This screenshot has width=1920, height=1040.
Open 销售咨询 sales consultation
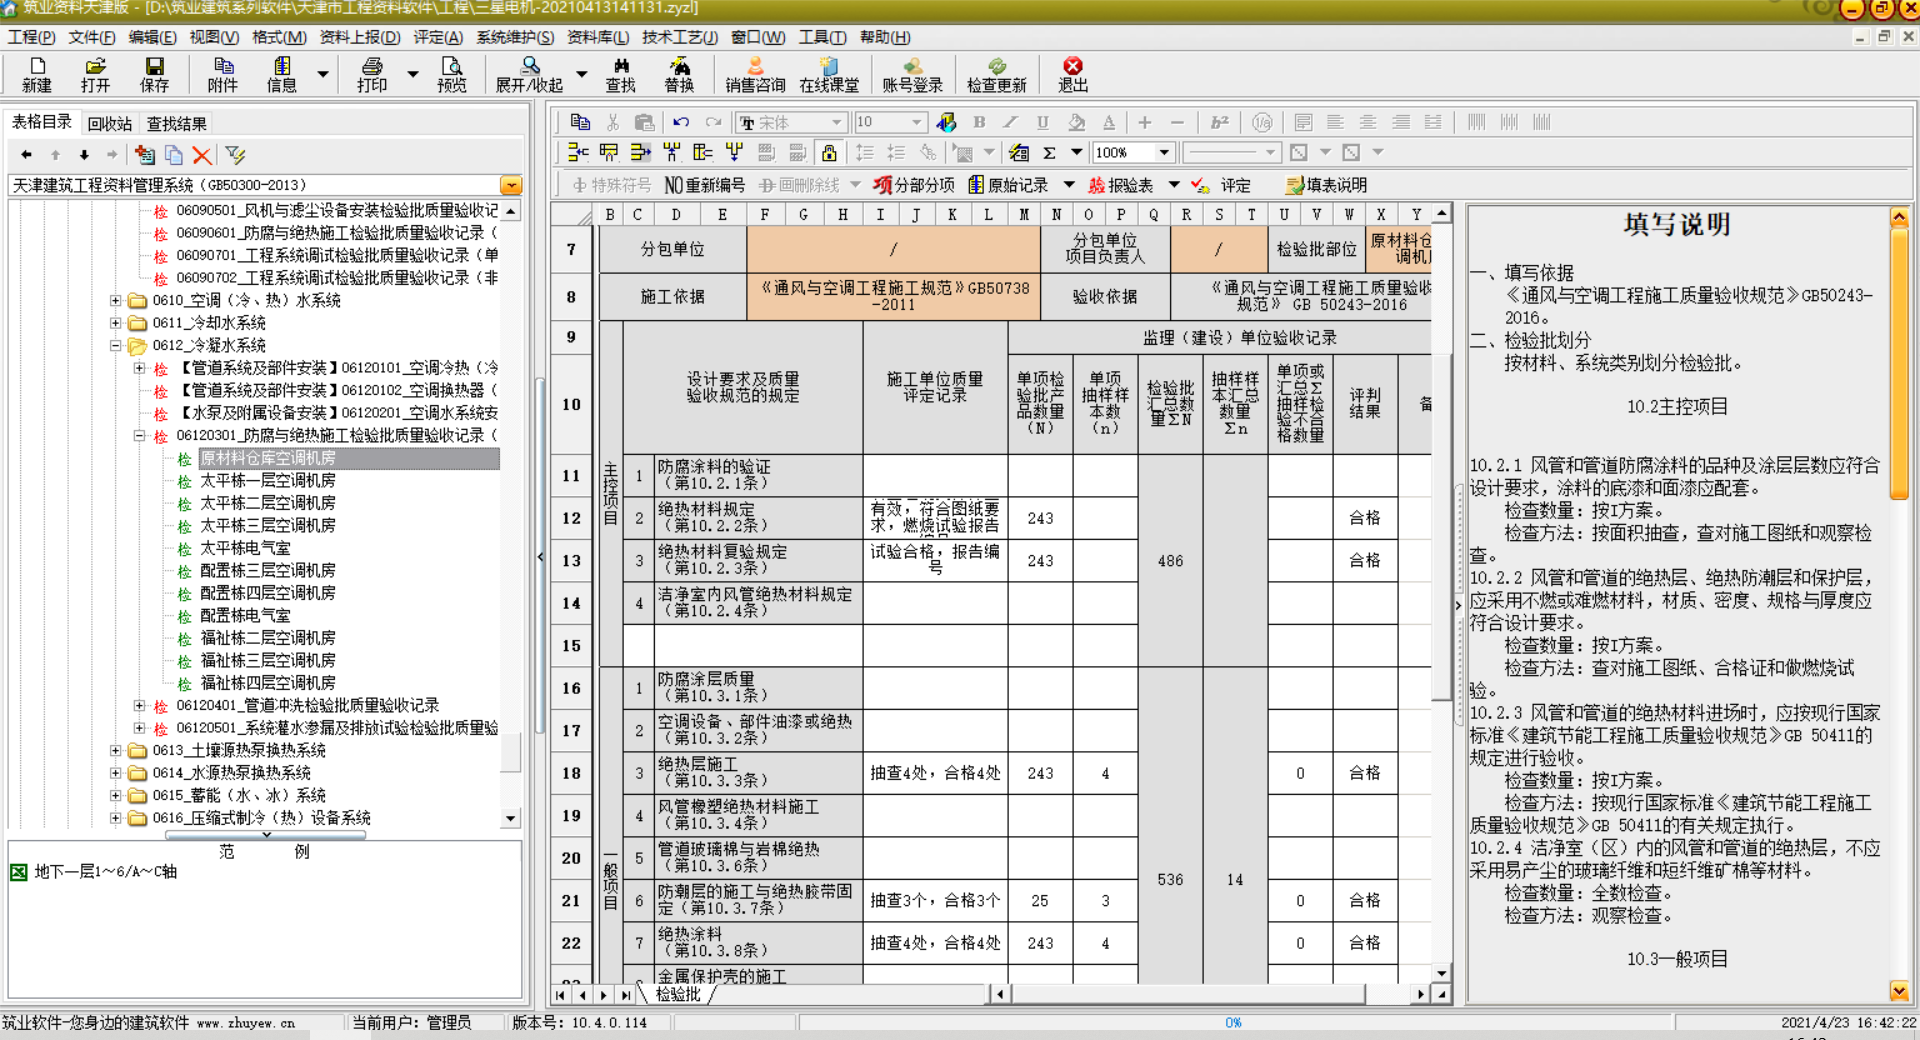pos(755,74)
